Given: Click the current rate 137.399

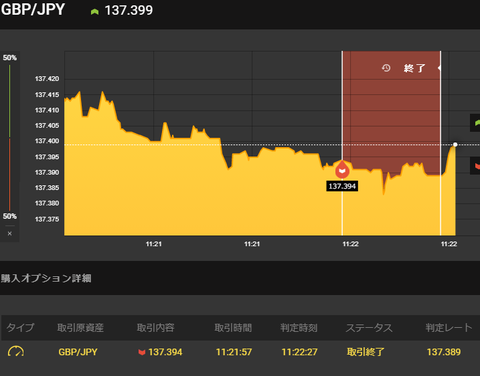Looking at the screenshot, I should coord(129,10).
